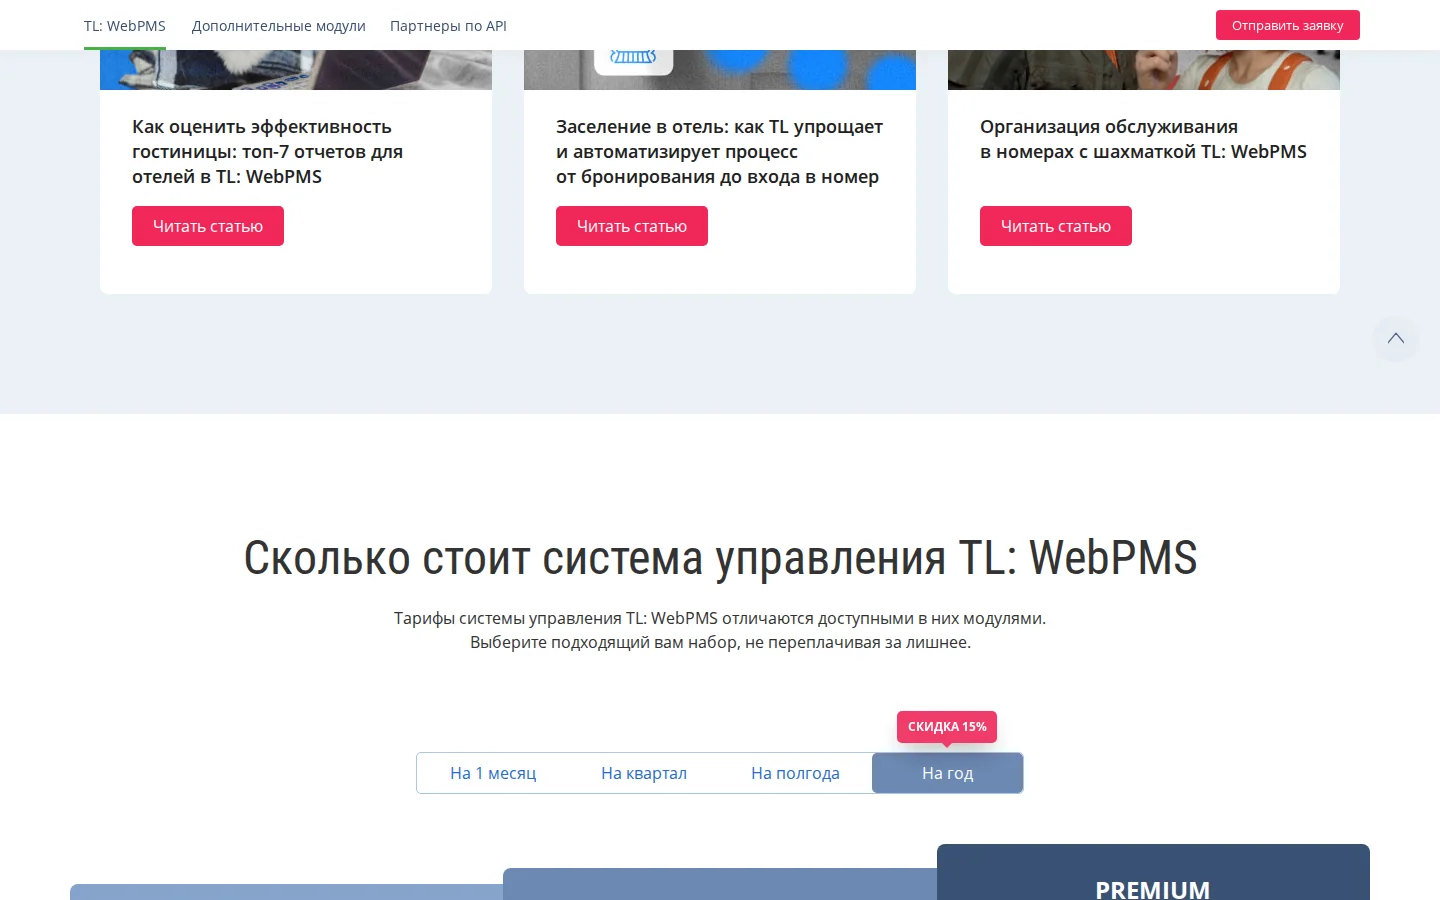Read article about топ-7 отчетов для отелей
This screenshot has width=1440, height=900.
click(208, 226)
